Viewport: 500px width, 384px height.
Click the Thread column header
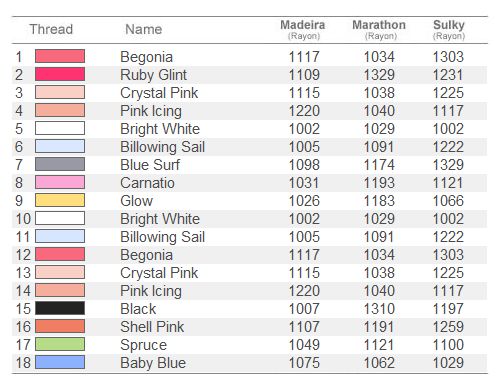click(51, 29)
